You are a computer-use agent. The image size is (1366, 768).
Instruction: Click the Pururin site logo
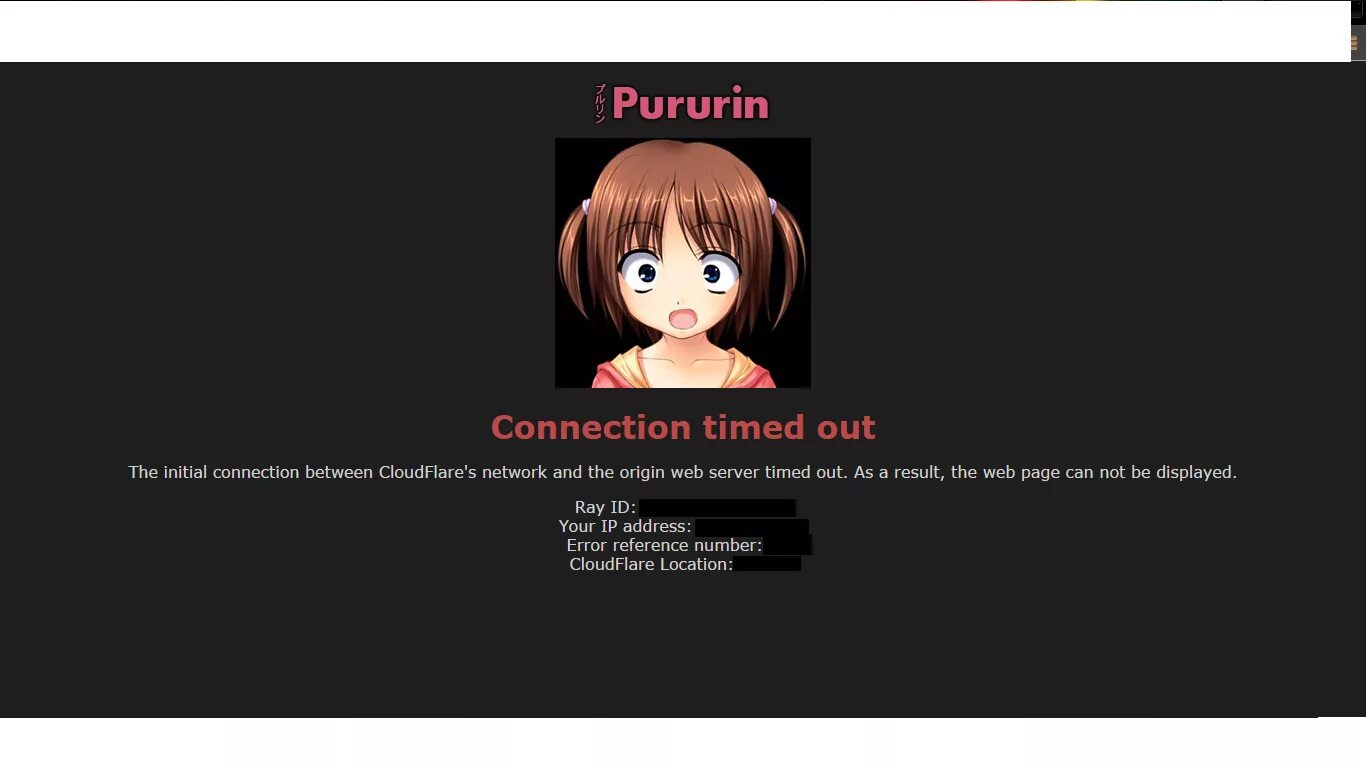(683, 103)
